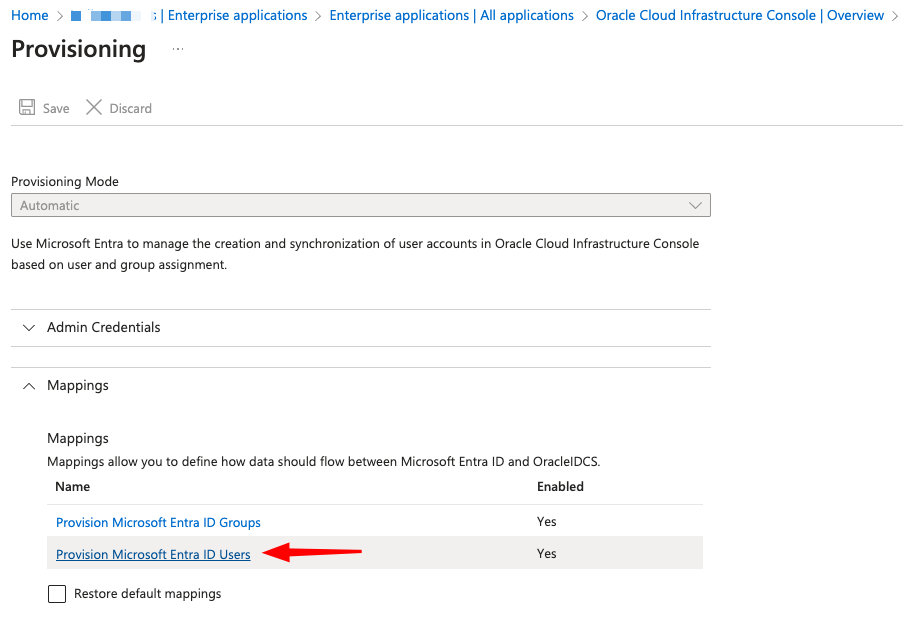Open the ellipsis menu beside Provisioning title
Image resolution: width=903 pixels, height=623 pixels.
(x=178, y=49)
